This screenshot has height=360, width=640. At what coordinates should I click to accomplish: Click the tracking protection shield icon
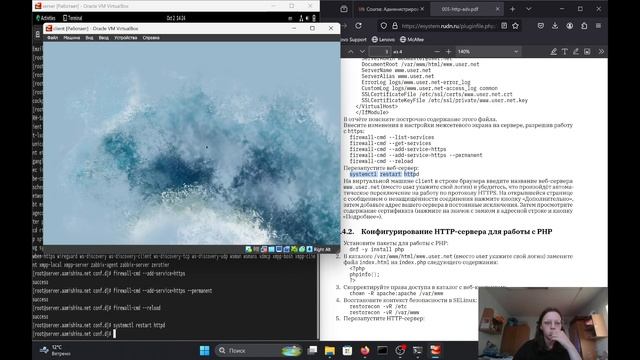pos(384,26)
